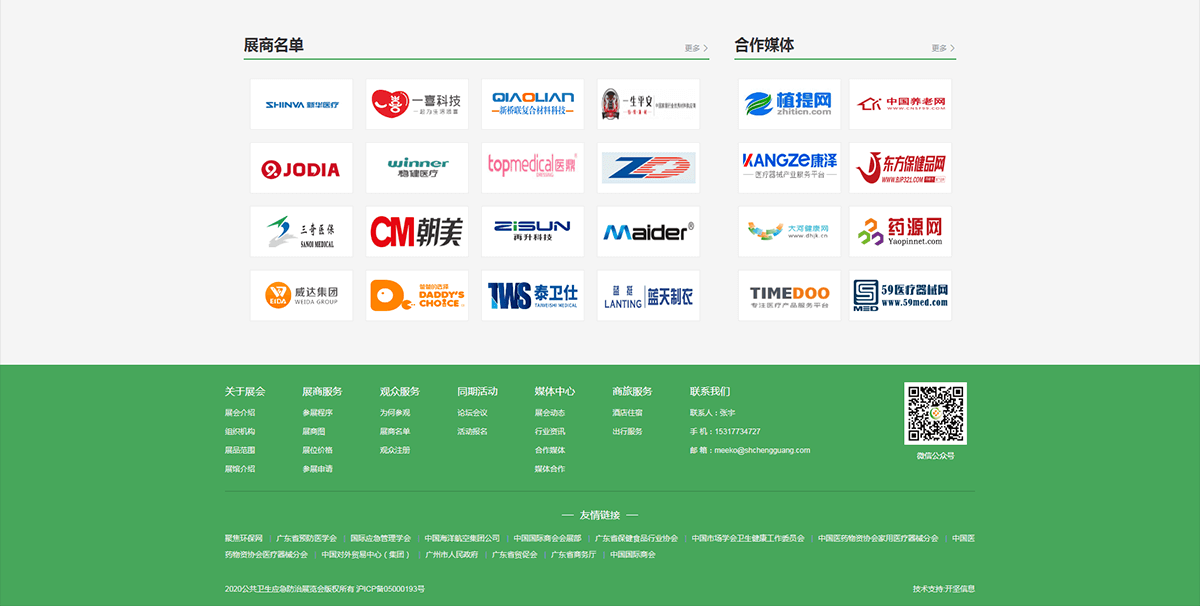Open the SHINVA 新华医疗 exhibitor logo
The width and height of the screenshot is (1200, 606).
[301, 104]
